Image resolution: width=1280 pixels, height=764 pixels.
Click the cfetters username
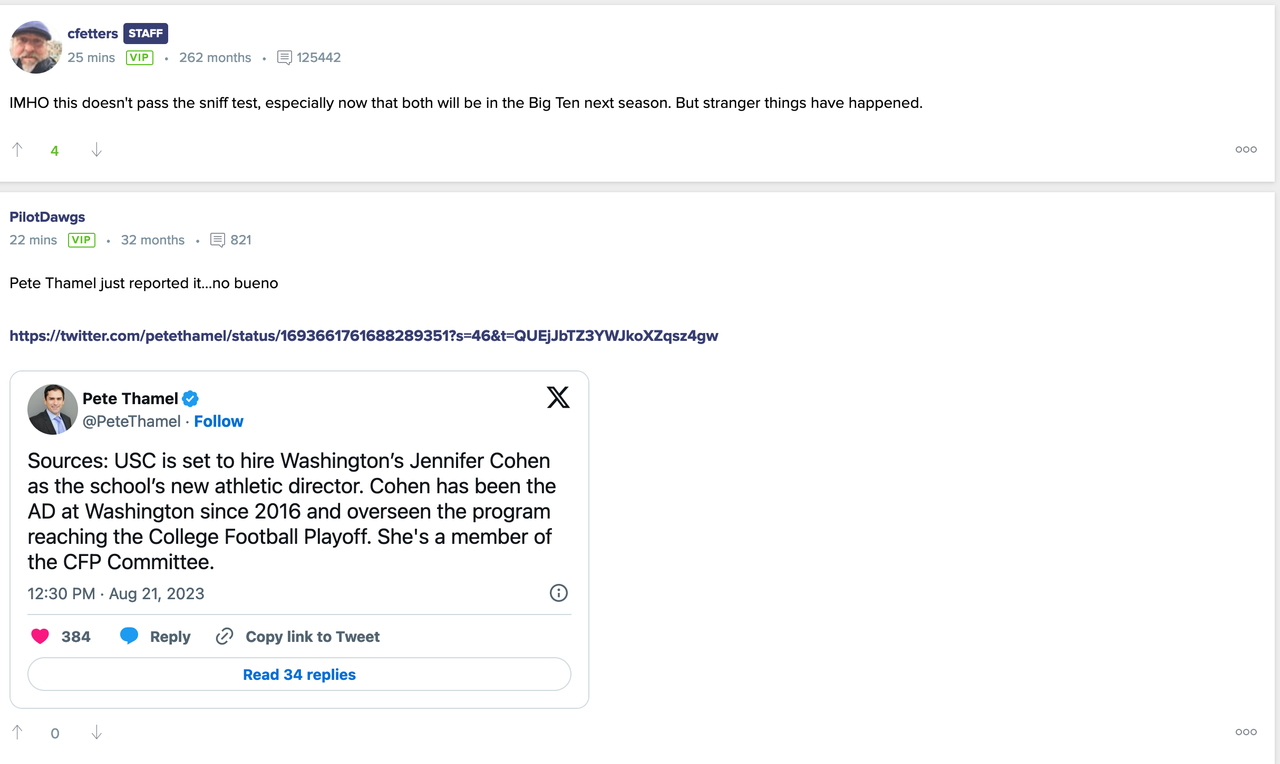coord(92,33)
